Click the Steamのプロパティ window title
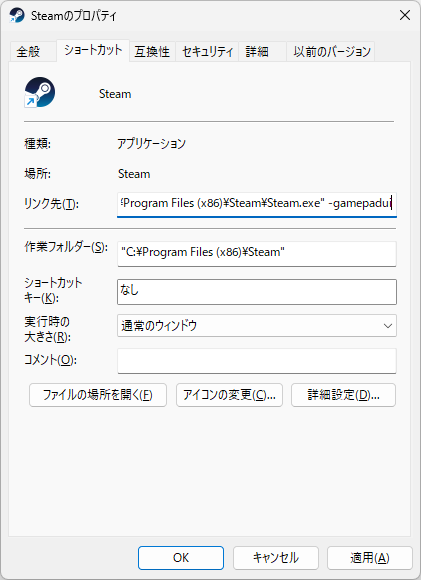This screenshot has width=421, height=580. [x=74, y=16]
